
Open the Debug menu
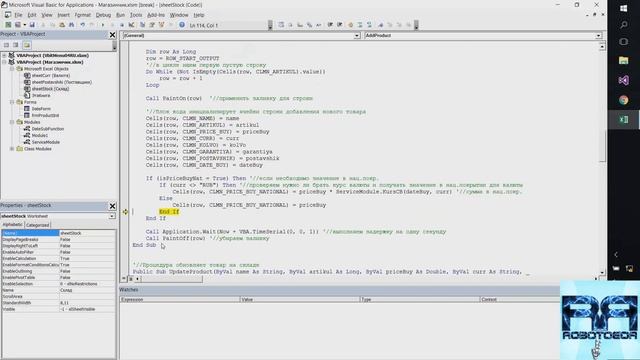click(x=103, y=15)
